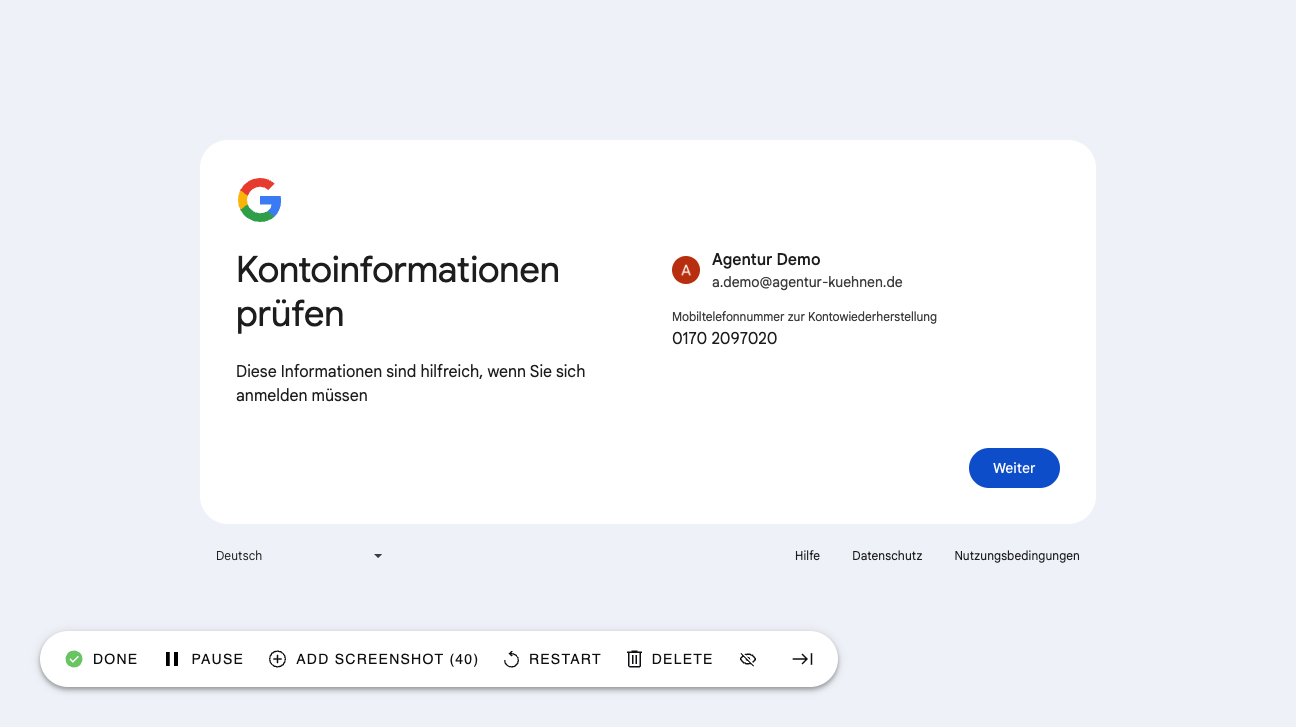
Task: Toggle the hide toolbar eye icon
Action: click(748, 659)
